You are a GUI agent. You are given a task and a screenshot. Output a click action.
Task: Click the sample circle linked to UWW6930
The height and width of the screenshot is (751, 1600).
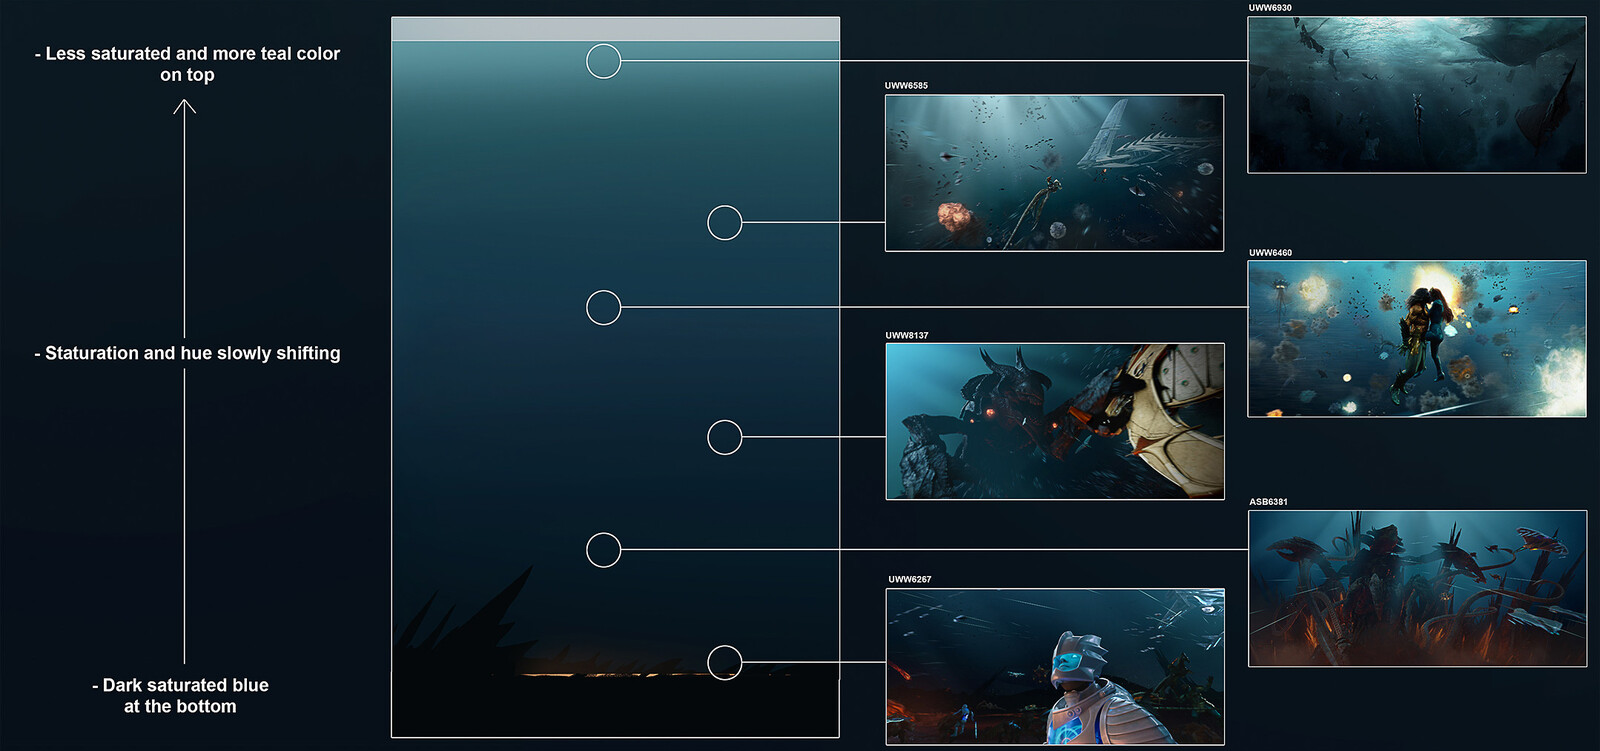[x=603, y=61]
